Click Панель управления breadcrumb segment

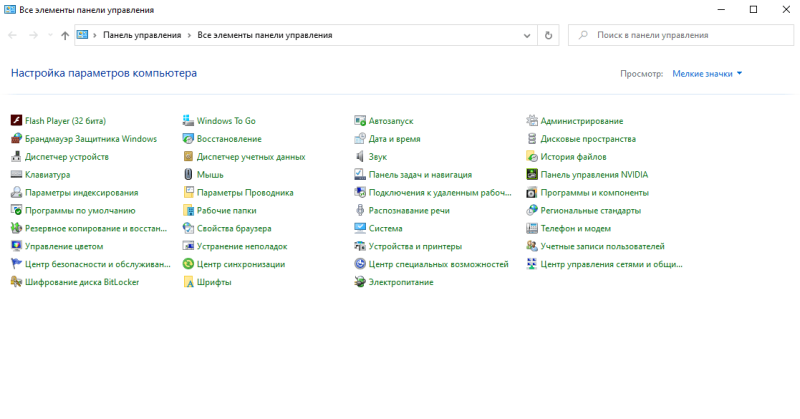point(142,35)
